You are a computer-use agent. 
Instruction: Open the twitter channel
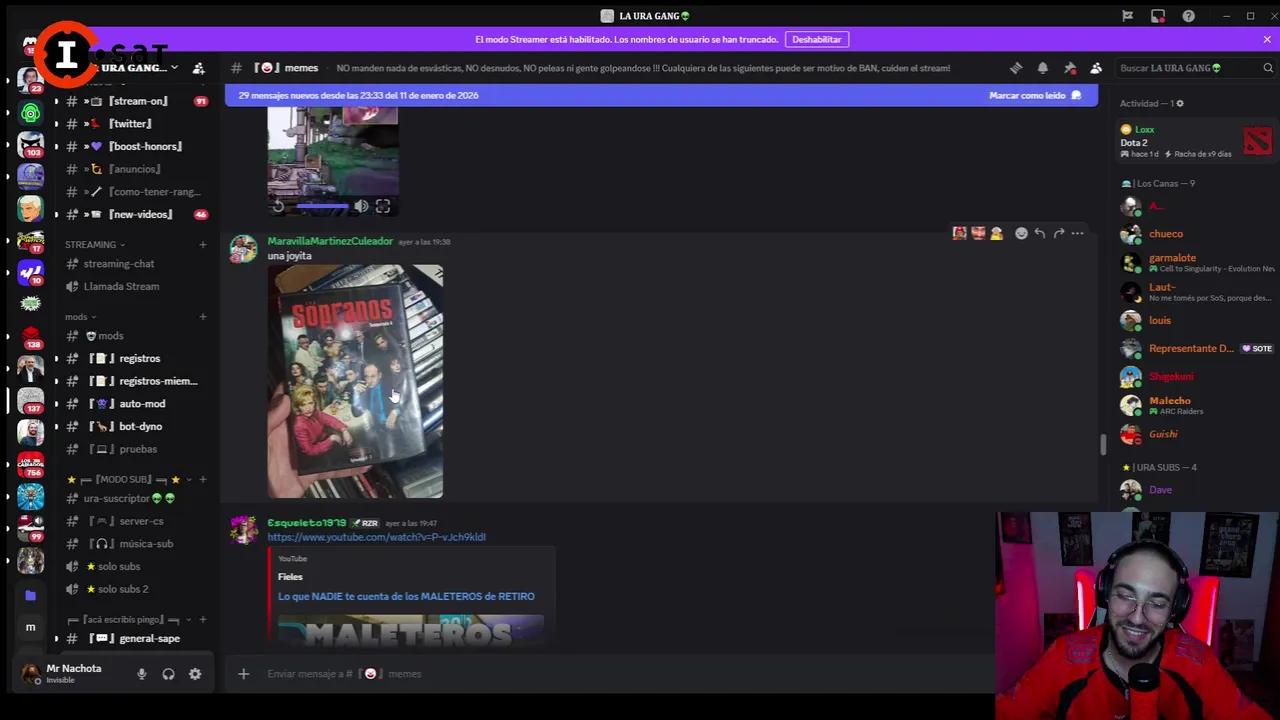[130, 124]
